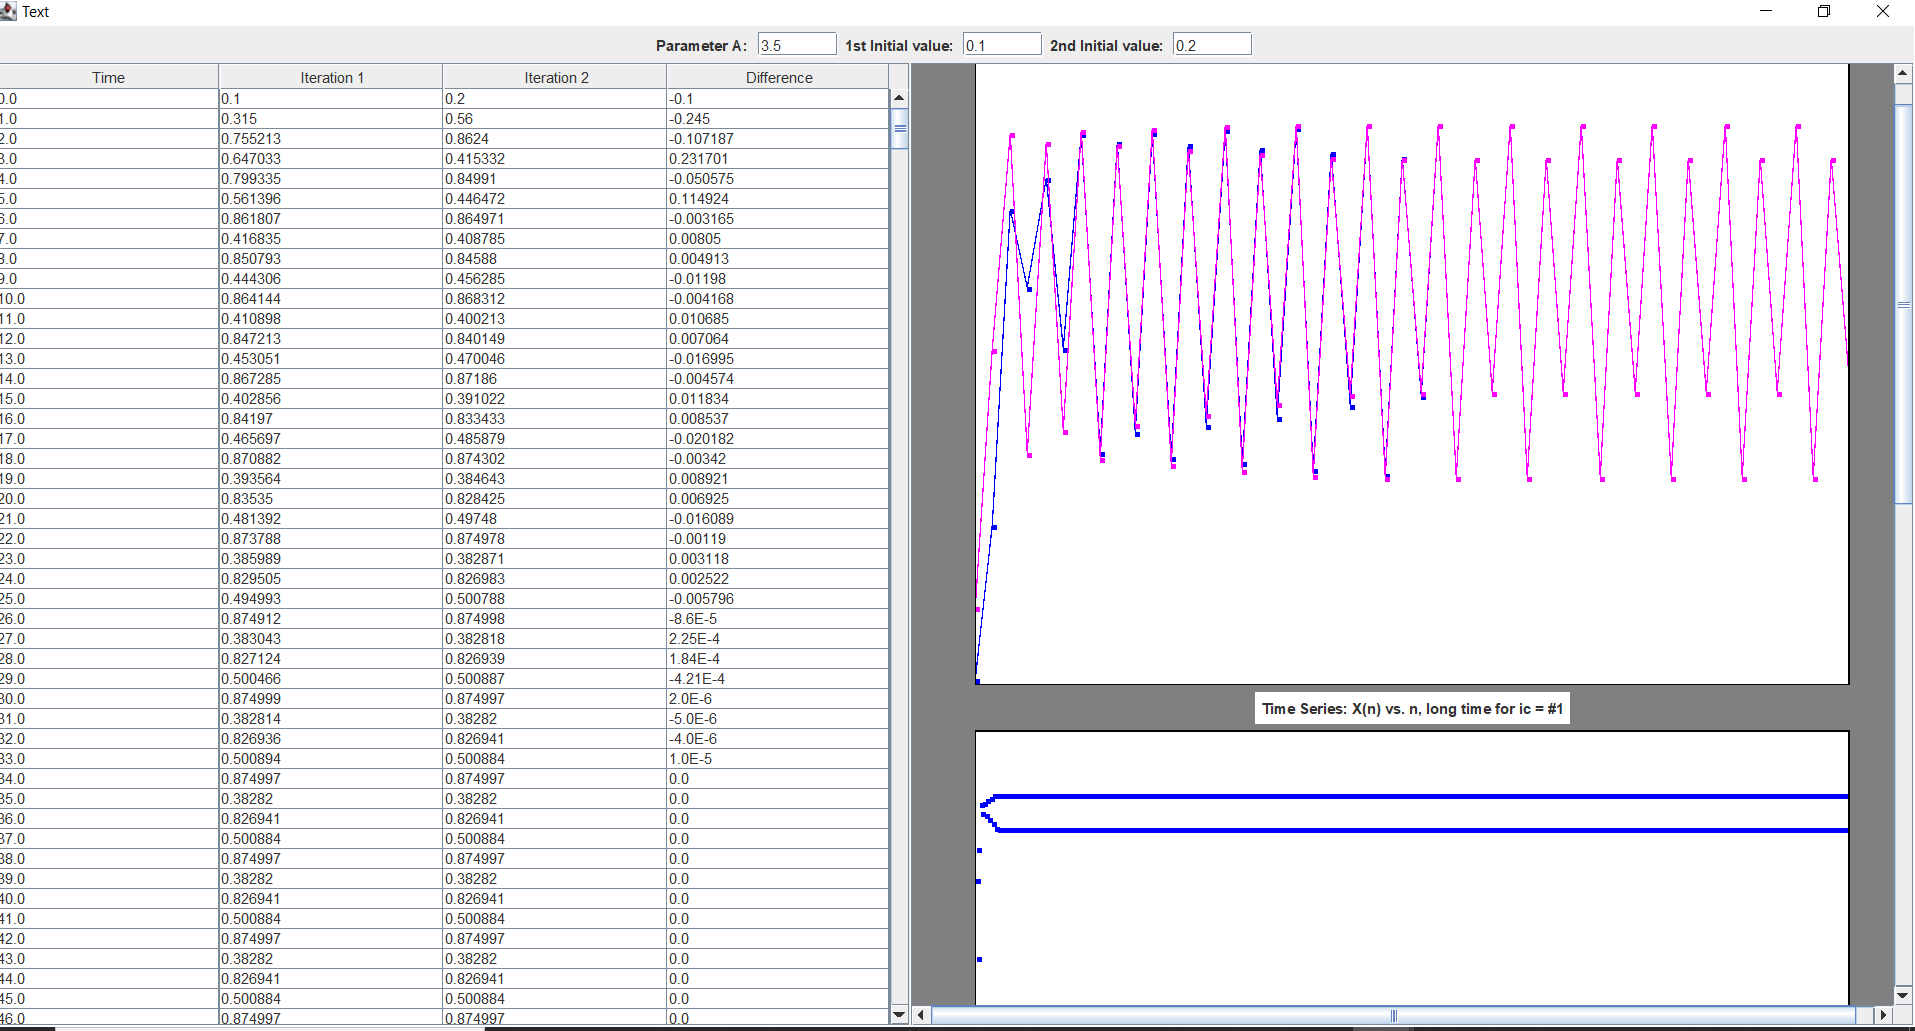The image size is (1915, 1031).
Task: Select the 2nd Initial value text field
Action: pyautogui.click(x=1211, y=43)
